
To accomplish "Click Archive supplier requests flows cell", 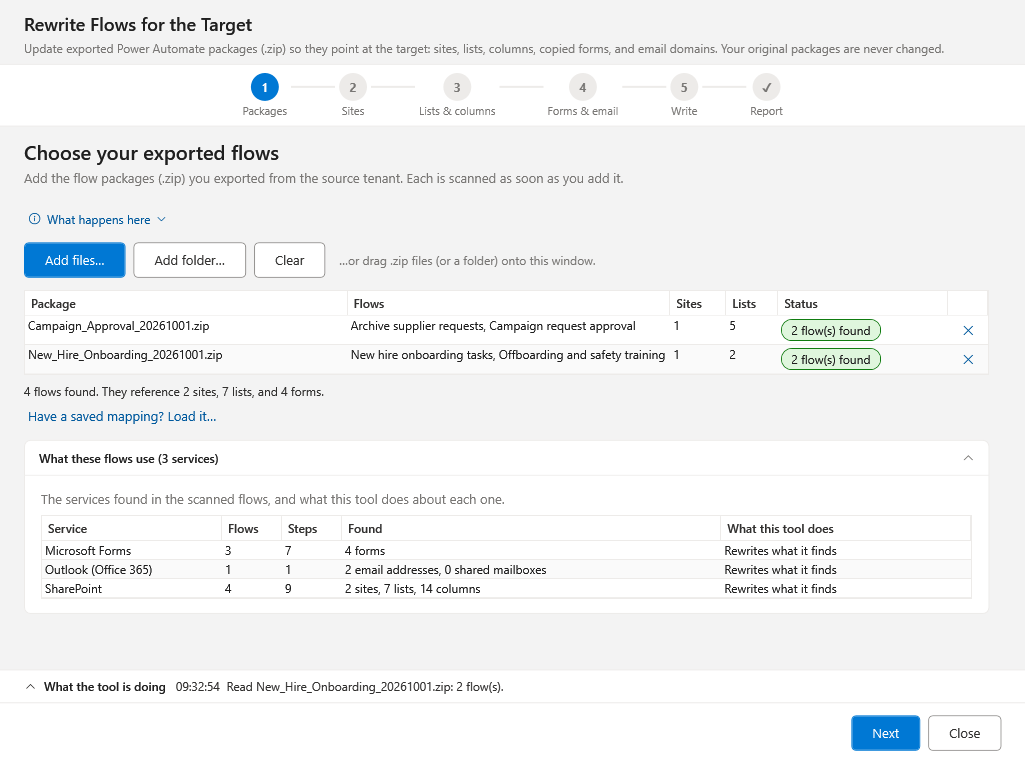I will click(x=493, y=325).
